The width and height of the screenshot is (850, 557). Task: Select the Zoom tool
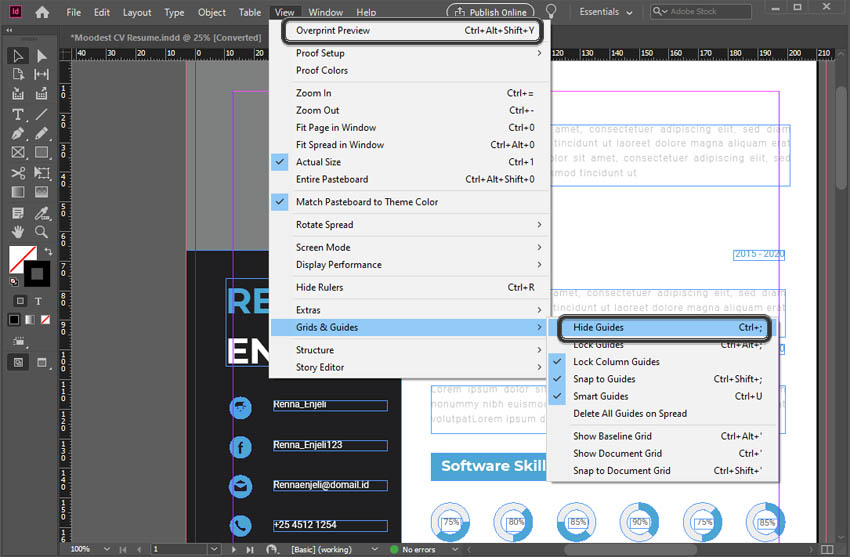pos(42,232)
